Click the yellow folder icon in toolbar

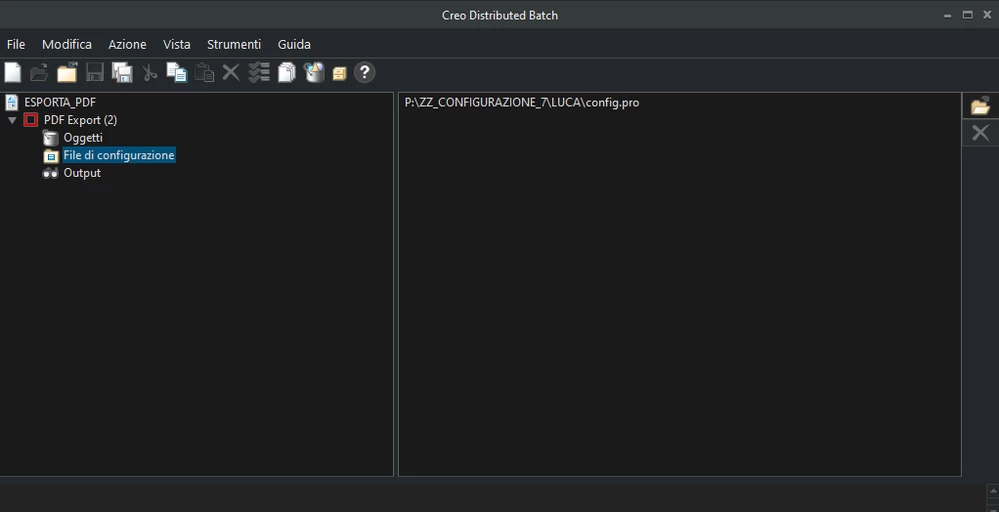(x=67, y=73)
